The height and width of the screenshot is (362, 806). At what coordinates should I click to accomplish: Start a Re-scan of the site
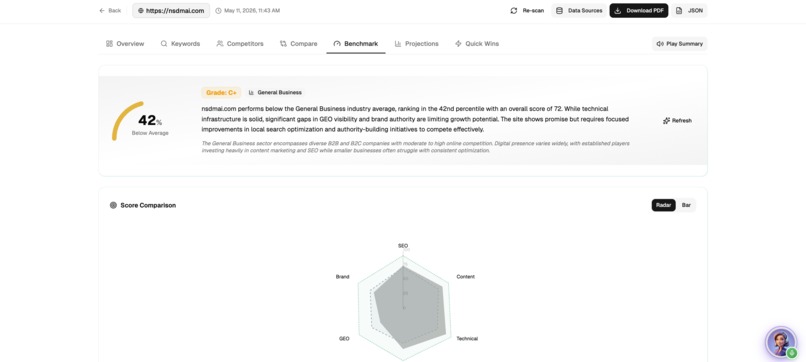(527, 10)
